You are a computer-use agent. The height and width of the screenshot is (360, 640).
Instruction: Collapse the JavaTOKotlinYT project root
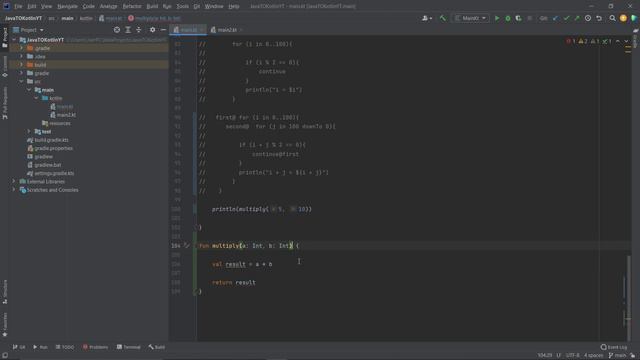(x=15, y=40)
